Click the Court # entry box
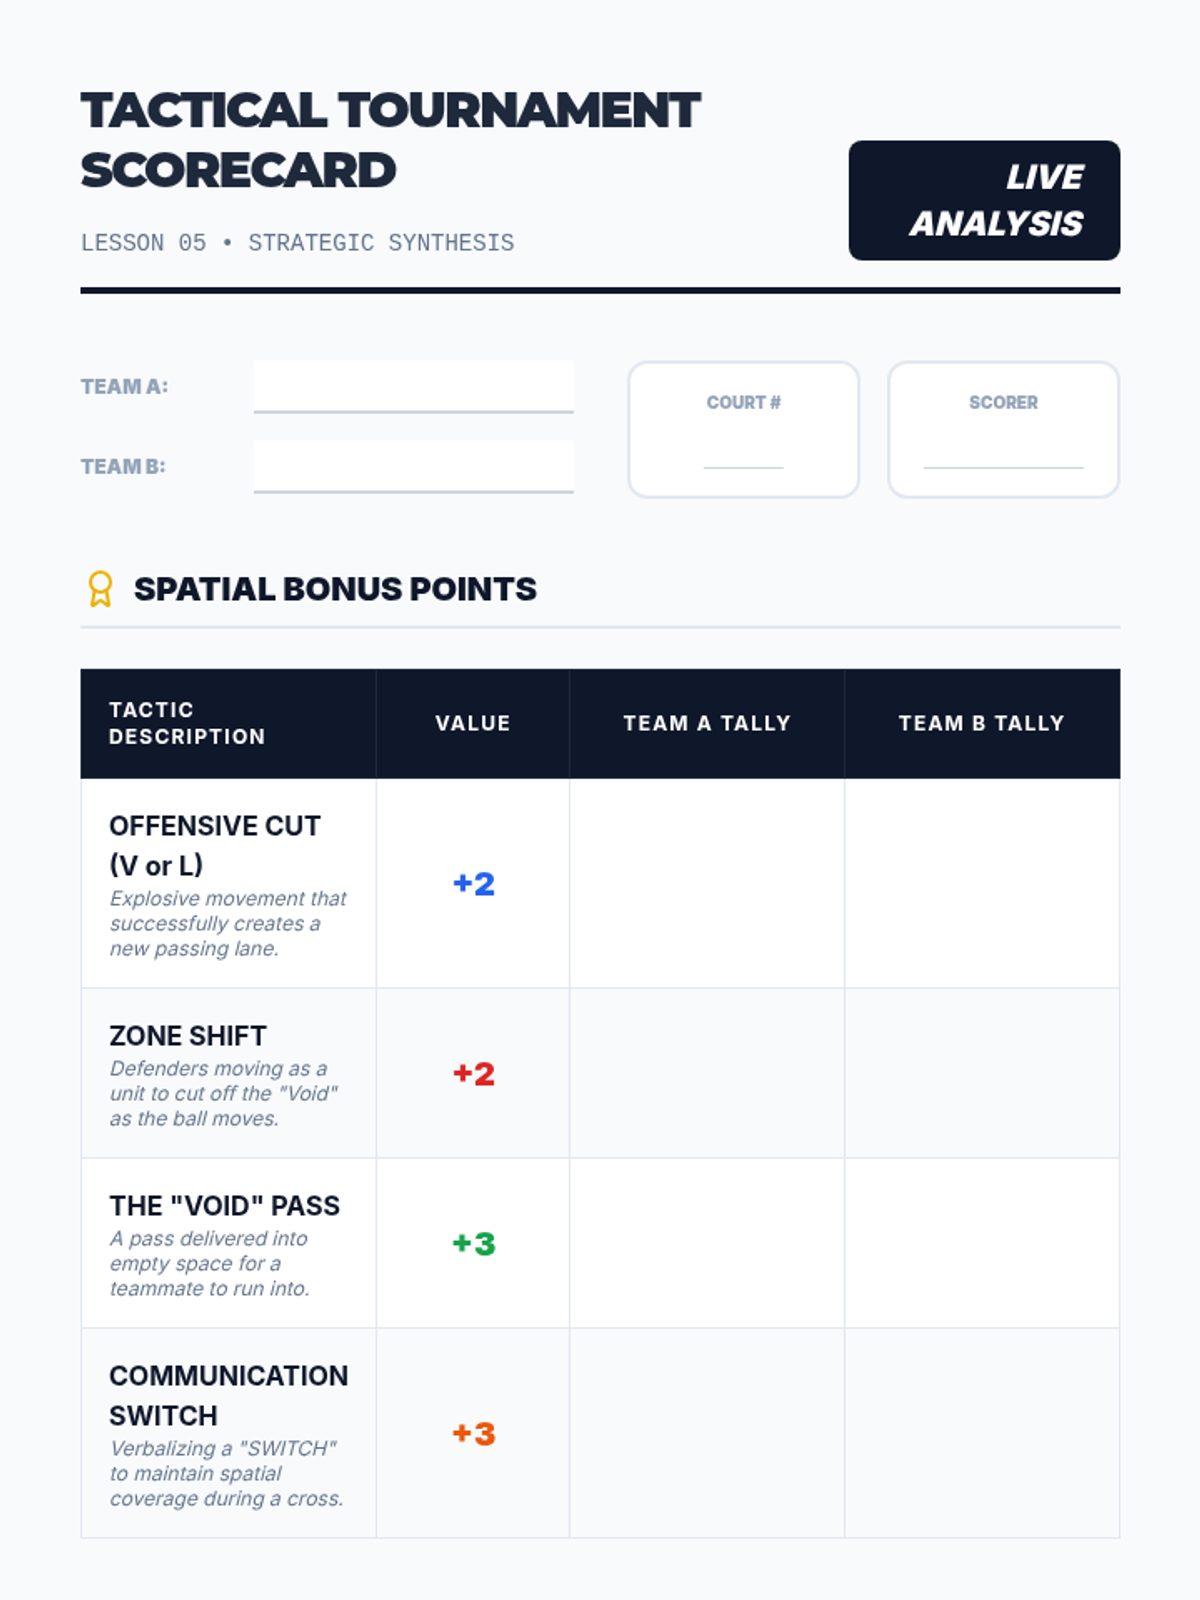This screenshot has width=1200, height=1600. 743,430
